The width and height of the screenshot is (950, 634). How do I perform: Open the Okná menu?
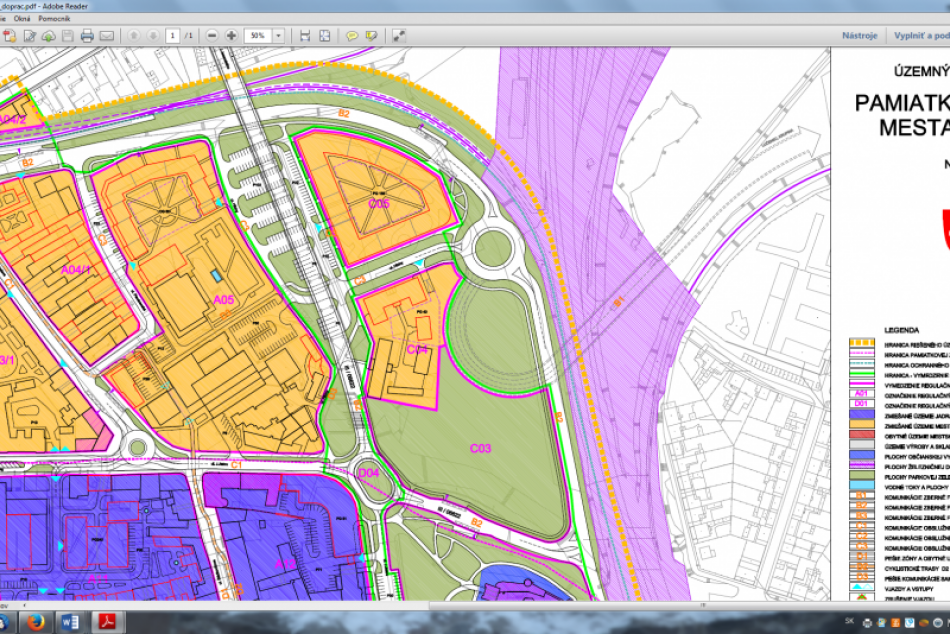coord(20,19)
